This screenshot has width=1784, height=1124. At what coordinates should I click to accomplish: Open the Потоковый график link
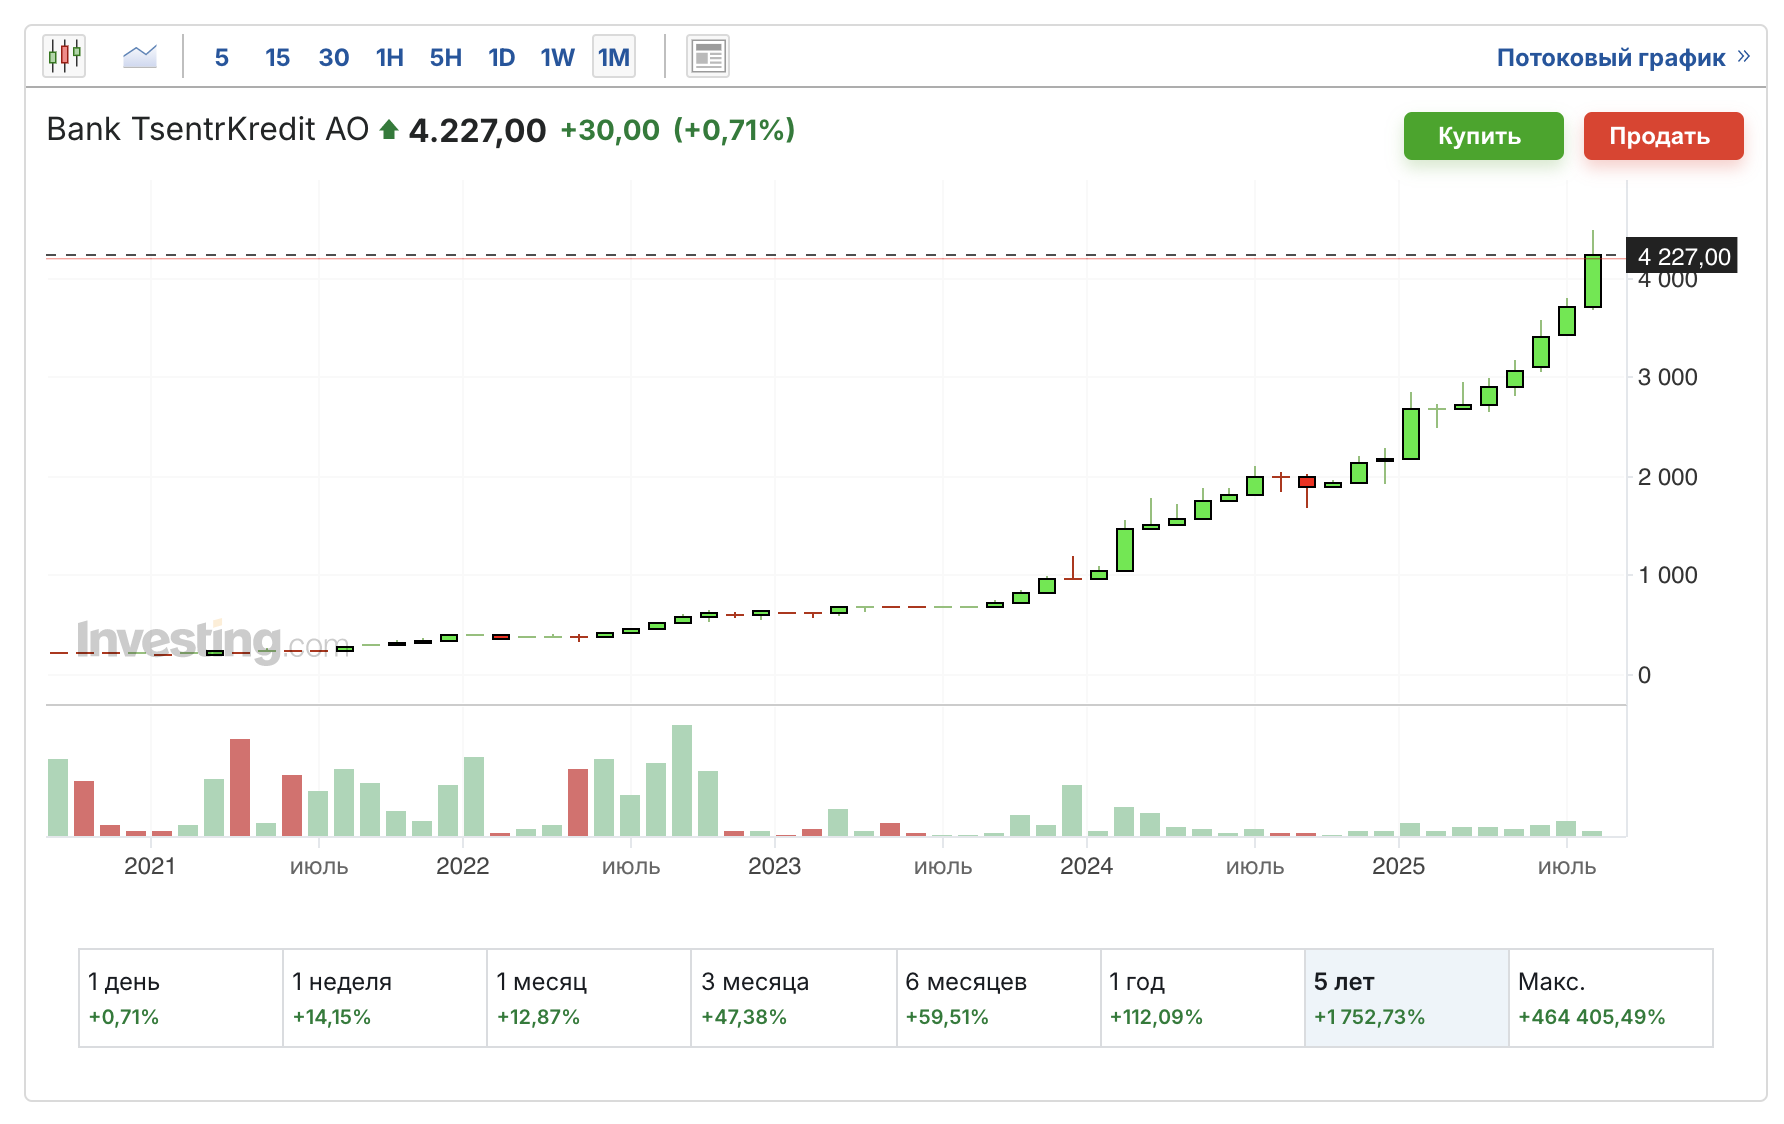(x=1610, y=57)
